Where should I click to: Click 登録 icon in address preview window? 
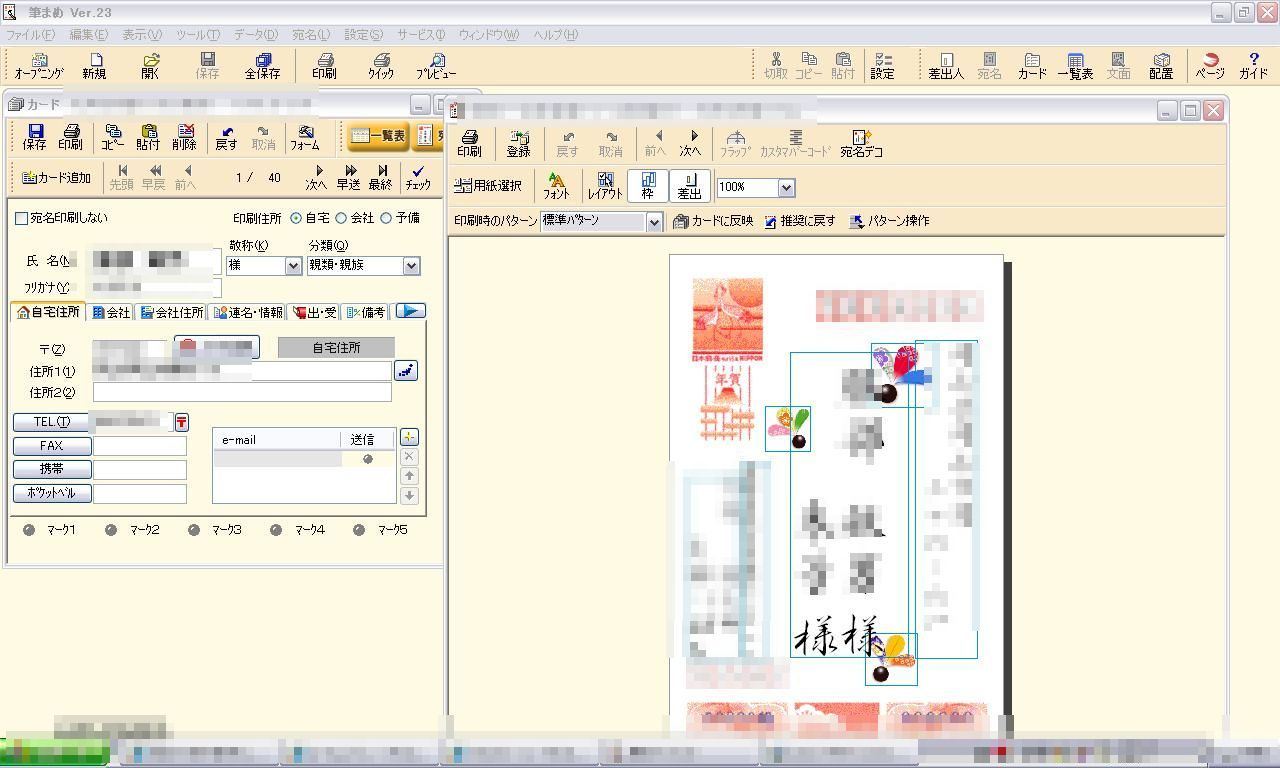[x=518, y=144]
